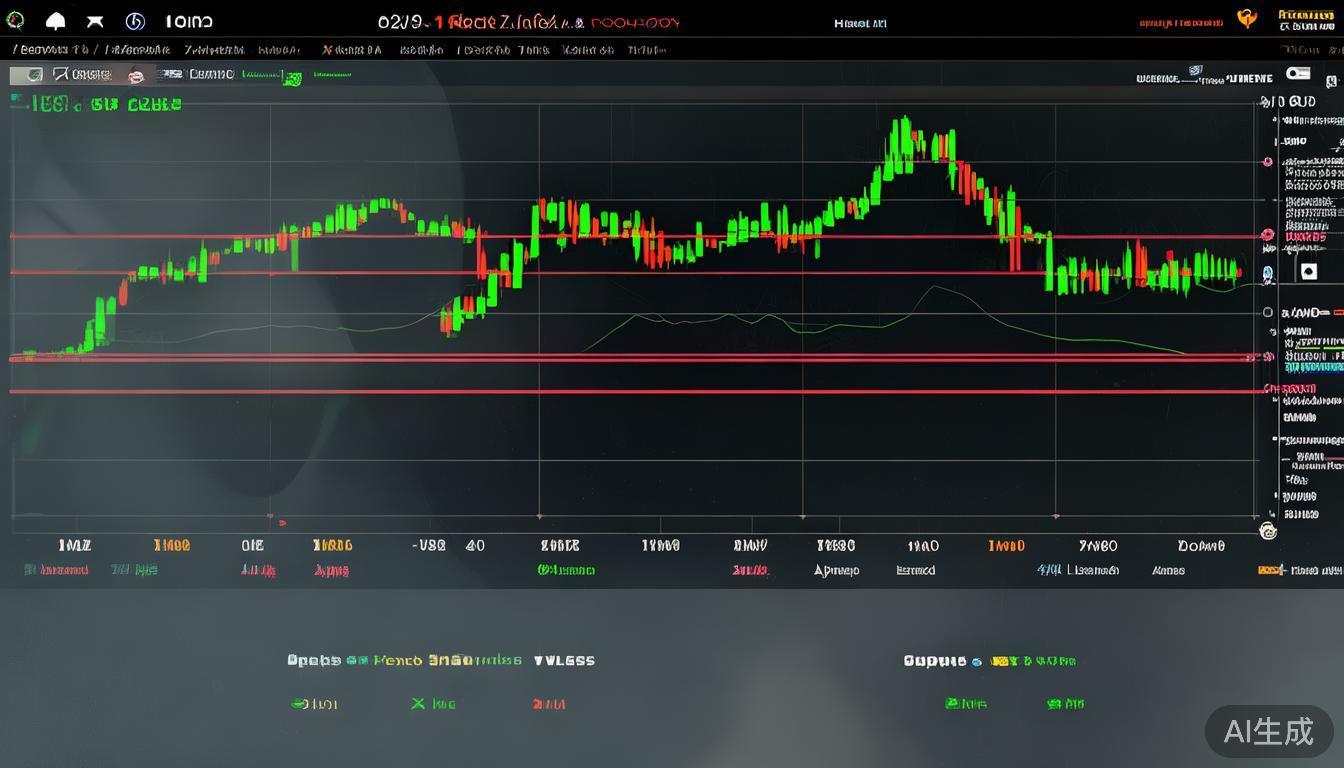Click the blue circle marker on price axis
Image resolution: width=1344 pixels, height=768 pixels.
pos(1268,272)
